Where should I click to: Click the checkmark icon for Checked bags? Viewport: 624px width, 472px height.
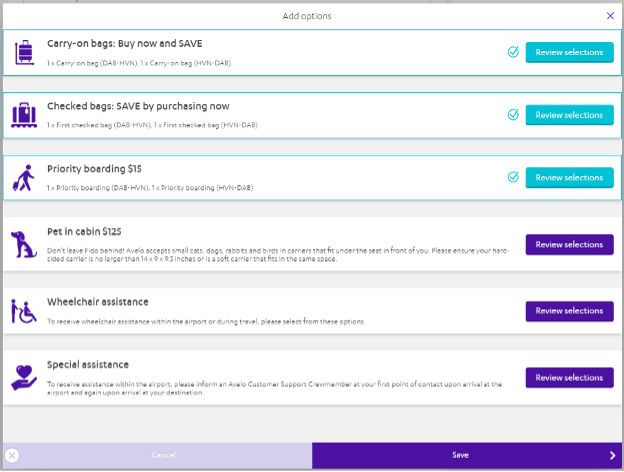[513, 115]
